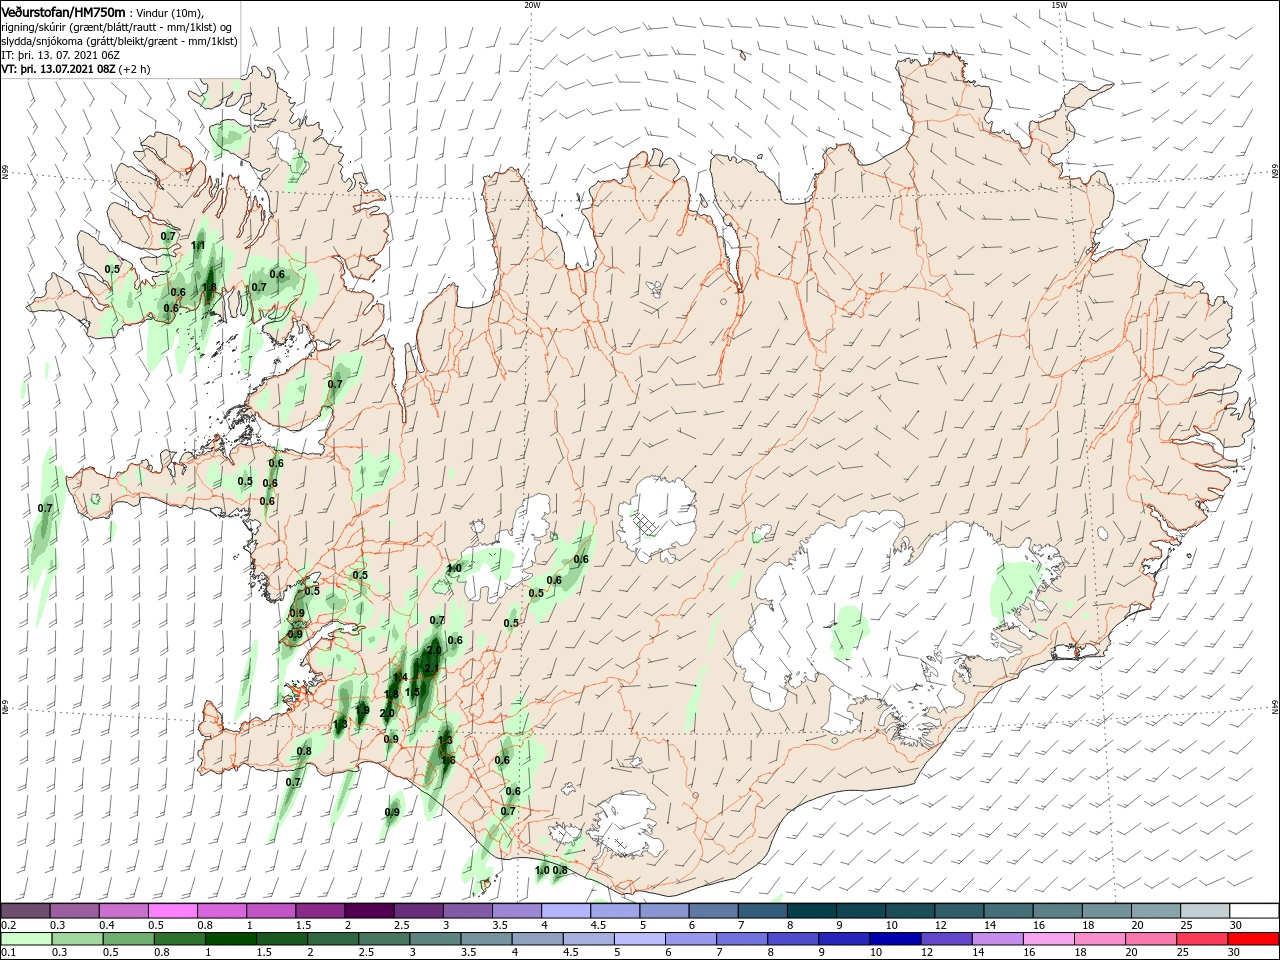Click the 'slydda/snjókoma (grátt/bleikt/grænt' description line
1280x960 pixels.
pos(119,41)
